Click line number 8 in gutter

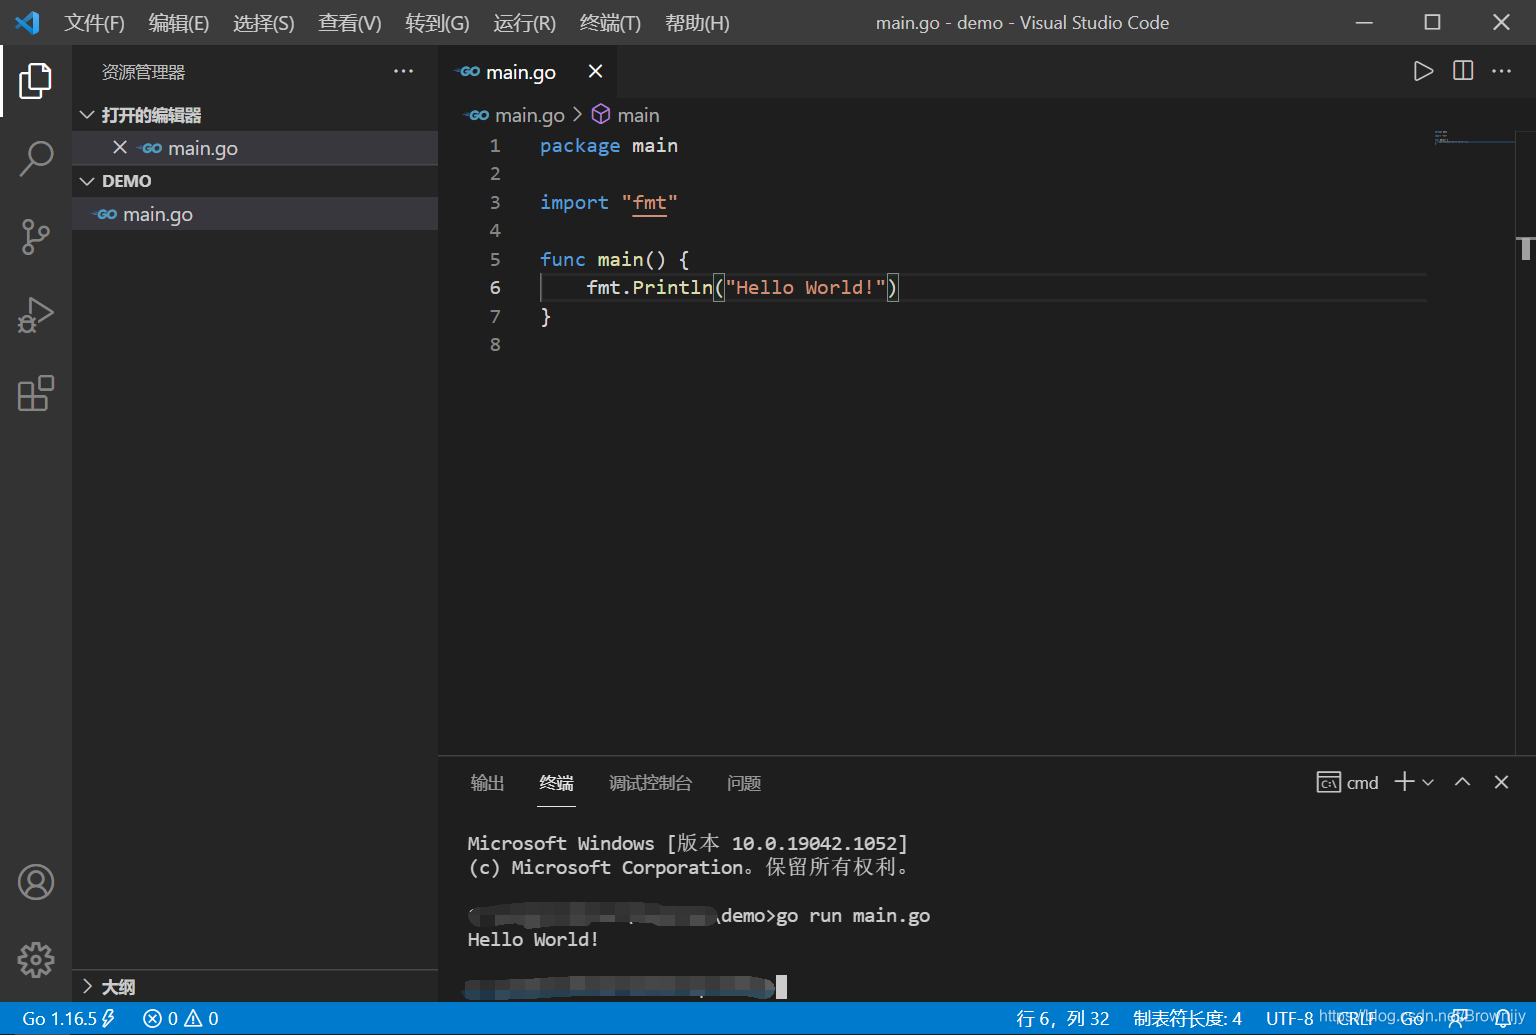(x=495, y=344)
